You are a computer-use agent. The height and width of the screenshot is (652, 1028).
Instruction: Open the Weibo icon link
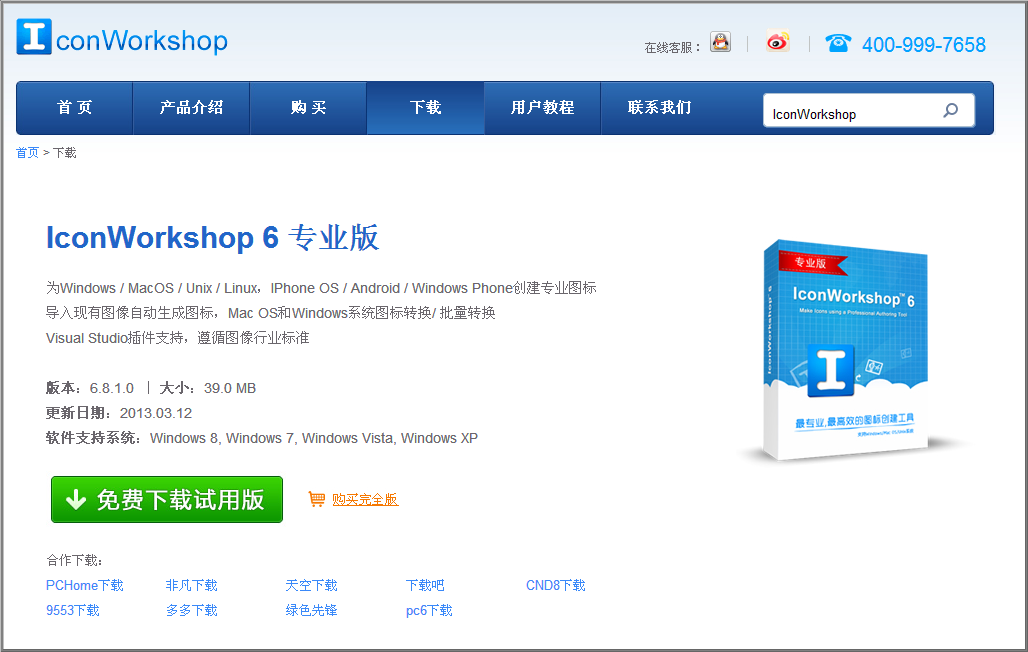point(778,42)
